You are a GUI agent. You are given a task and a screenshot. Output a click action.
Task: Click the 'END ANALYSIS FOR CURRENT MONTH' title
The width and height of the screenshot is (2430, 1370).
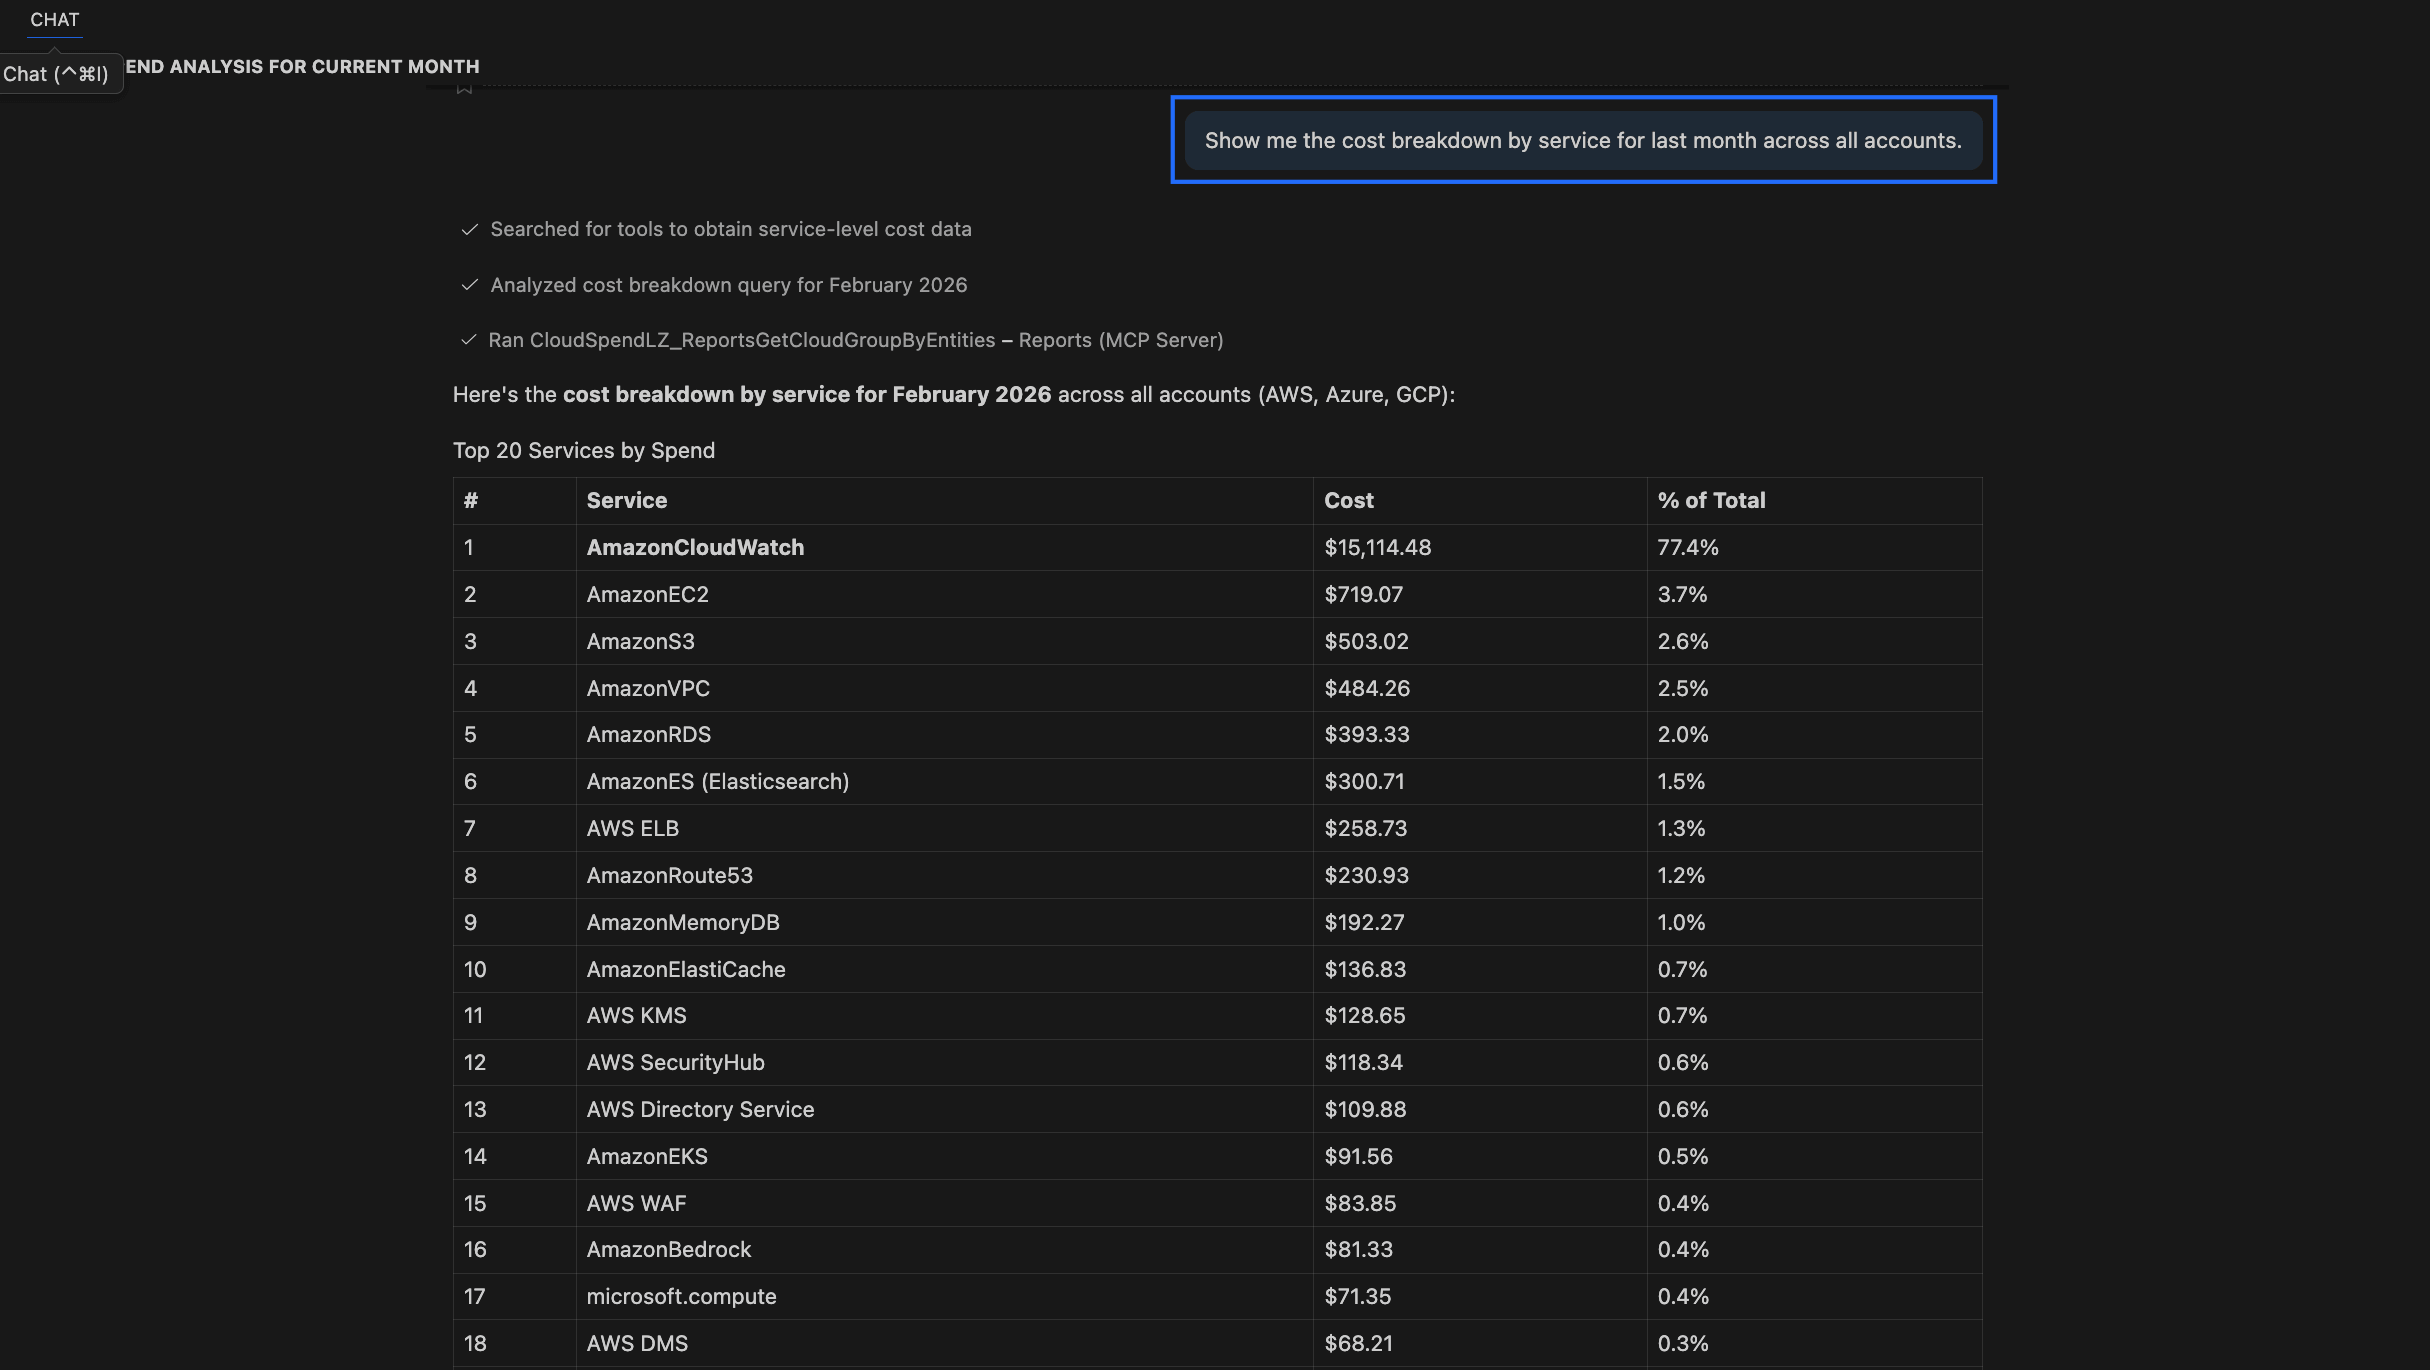pyautogui.click(x=300, y=66)
